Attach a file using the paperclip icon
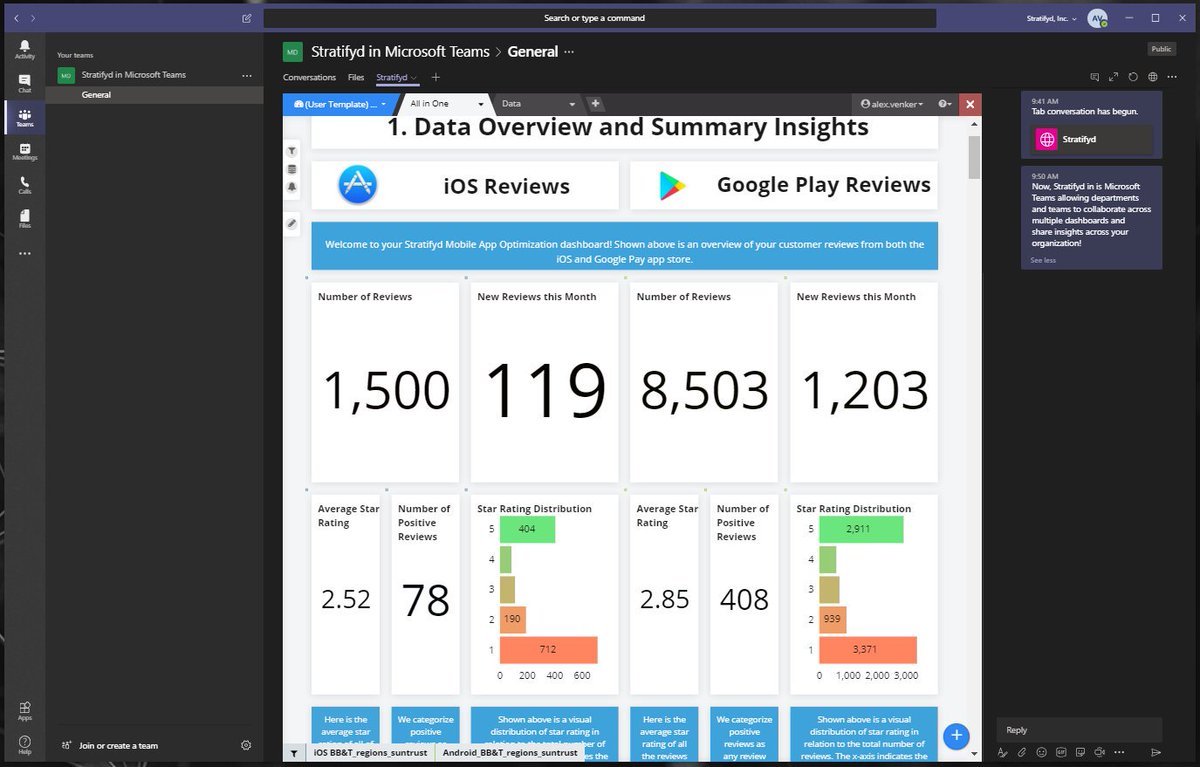Screen dimensions: 1200x767 pos(1022,752)
